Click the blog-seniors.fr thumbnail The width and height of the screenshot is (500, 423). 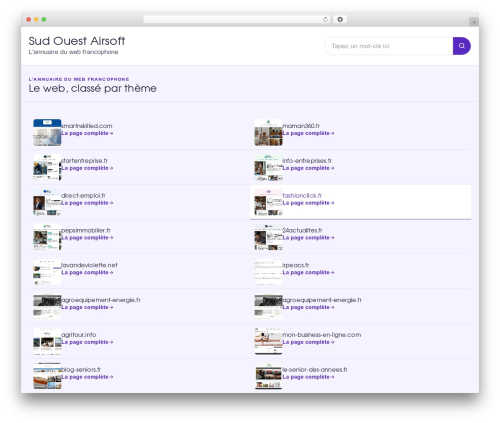(47, 376)
